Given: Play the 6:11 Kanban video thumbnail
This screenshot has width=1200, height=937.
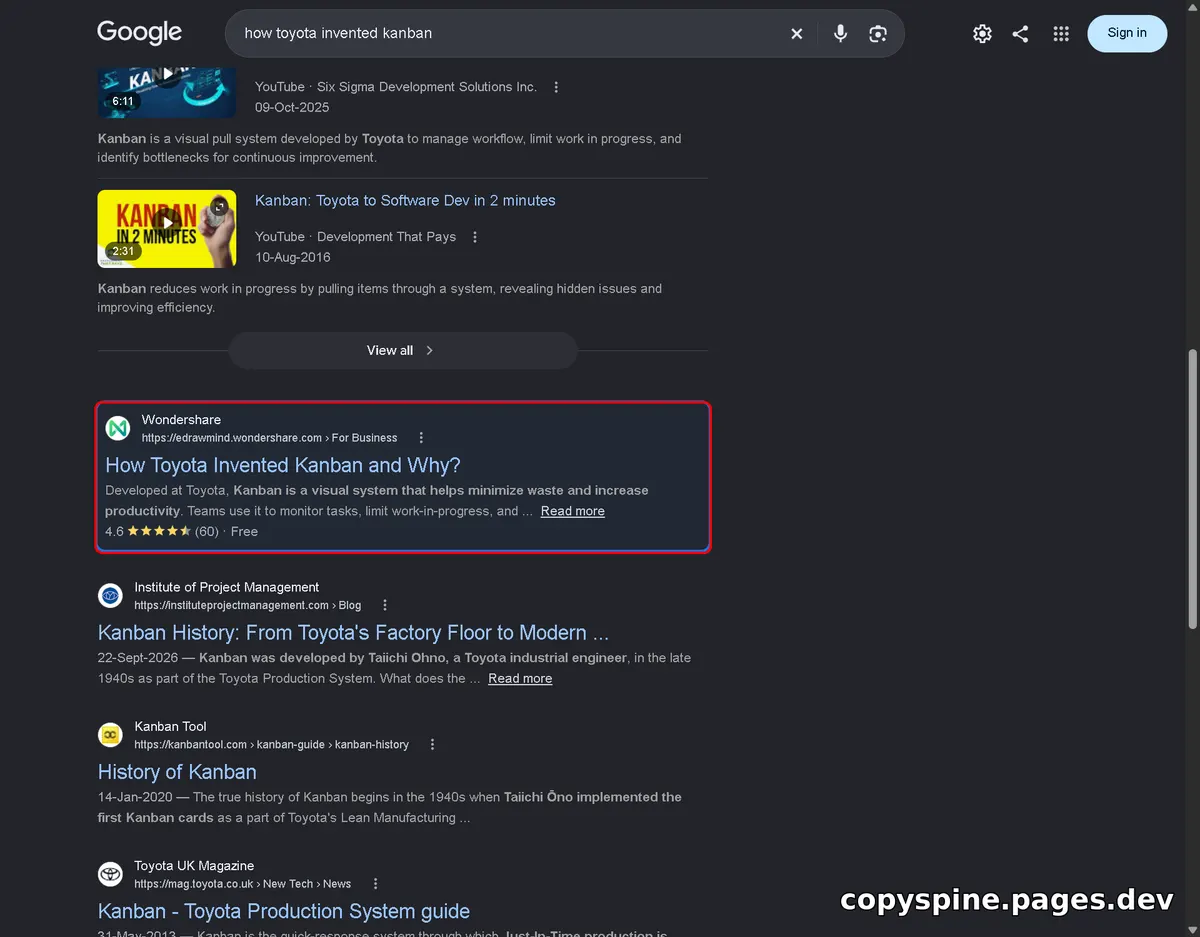Looking at the screenshot, I should [x=167, y=92].
